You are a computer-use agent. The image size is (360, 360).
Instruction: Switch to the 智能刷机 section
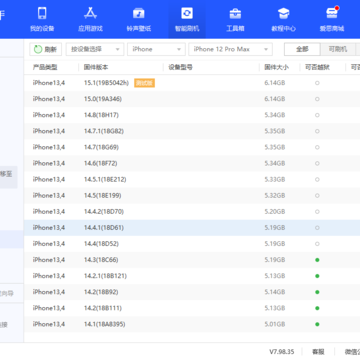187,19
